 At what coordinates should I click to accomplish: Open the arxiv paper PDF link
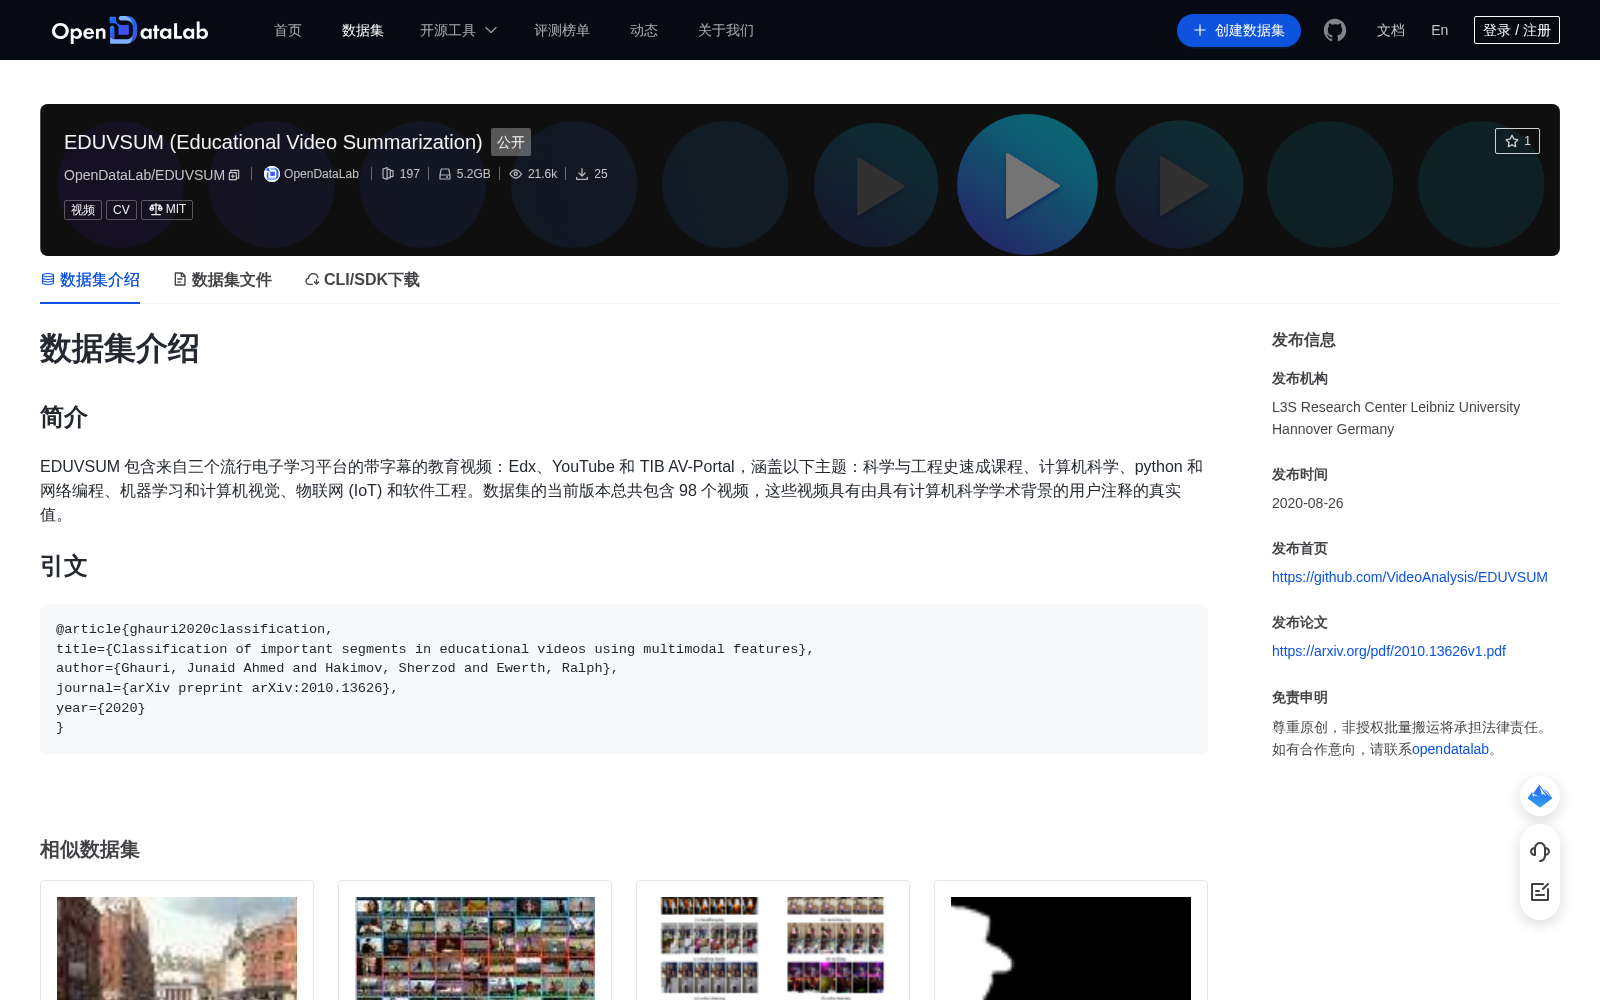1388,651
